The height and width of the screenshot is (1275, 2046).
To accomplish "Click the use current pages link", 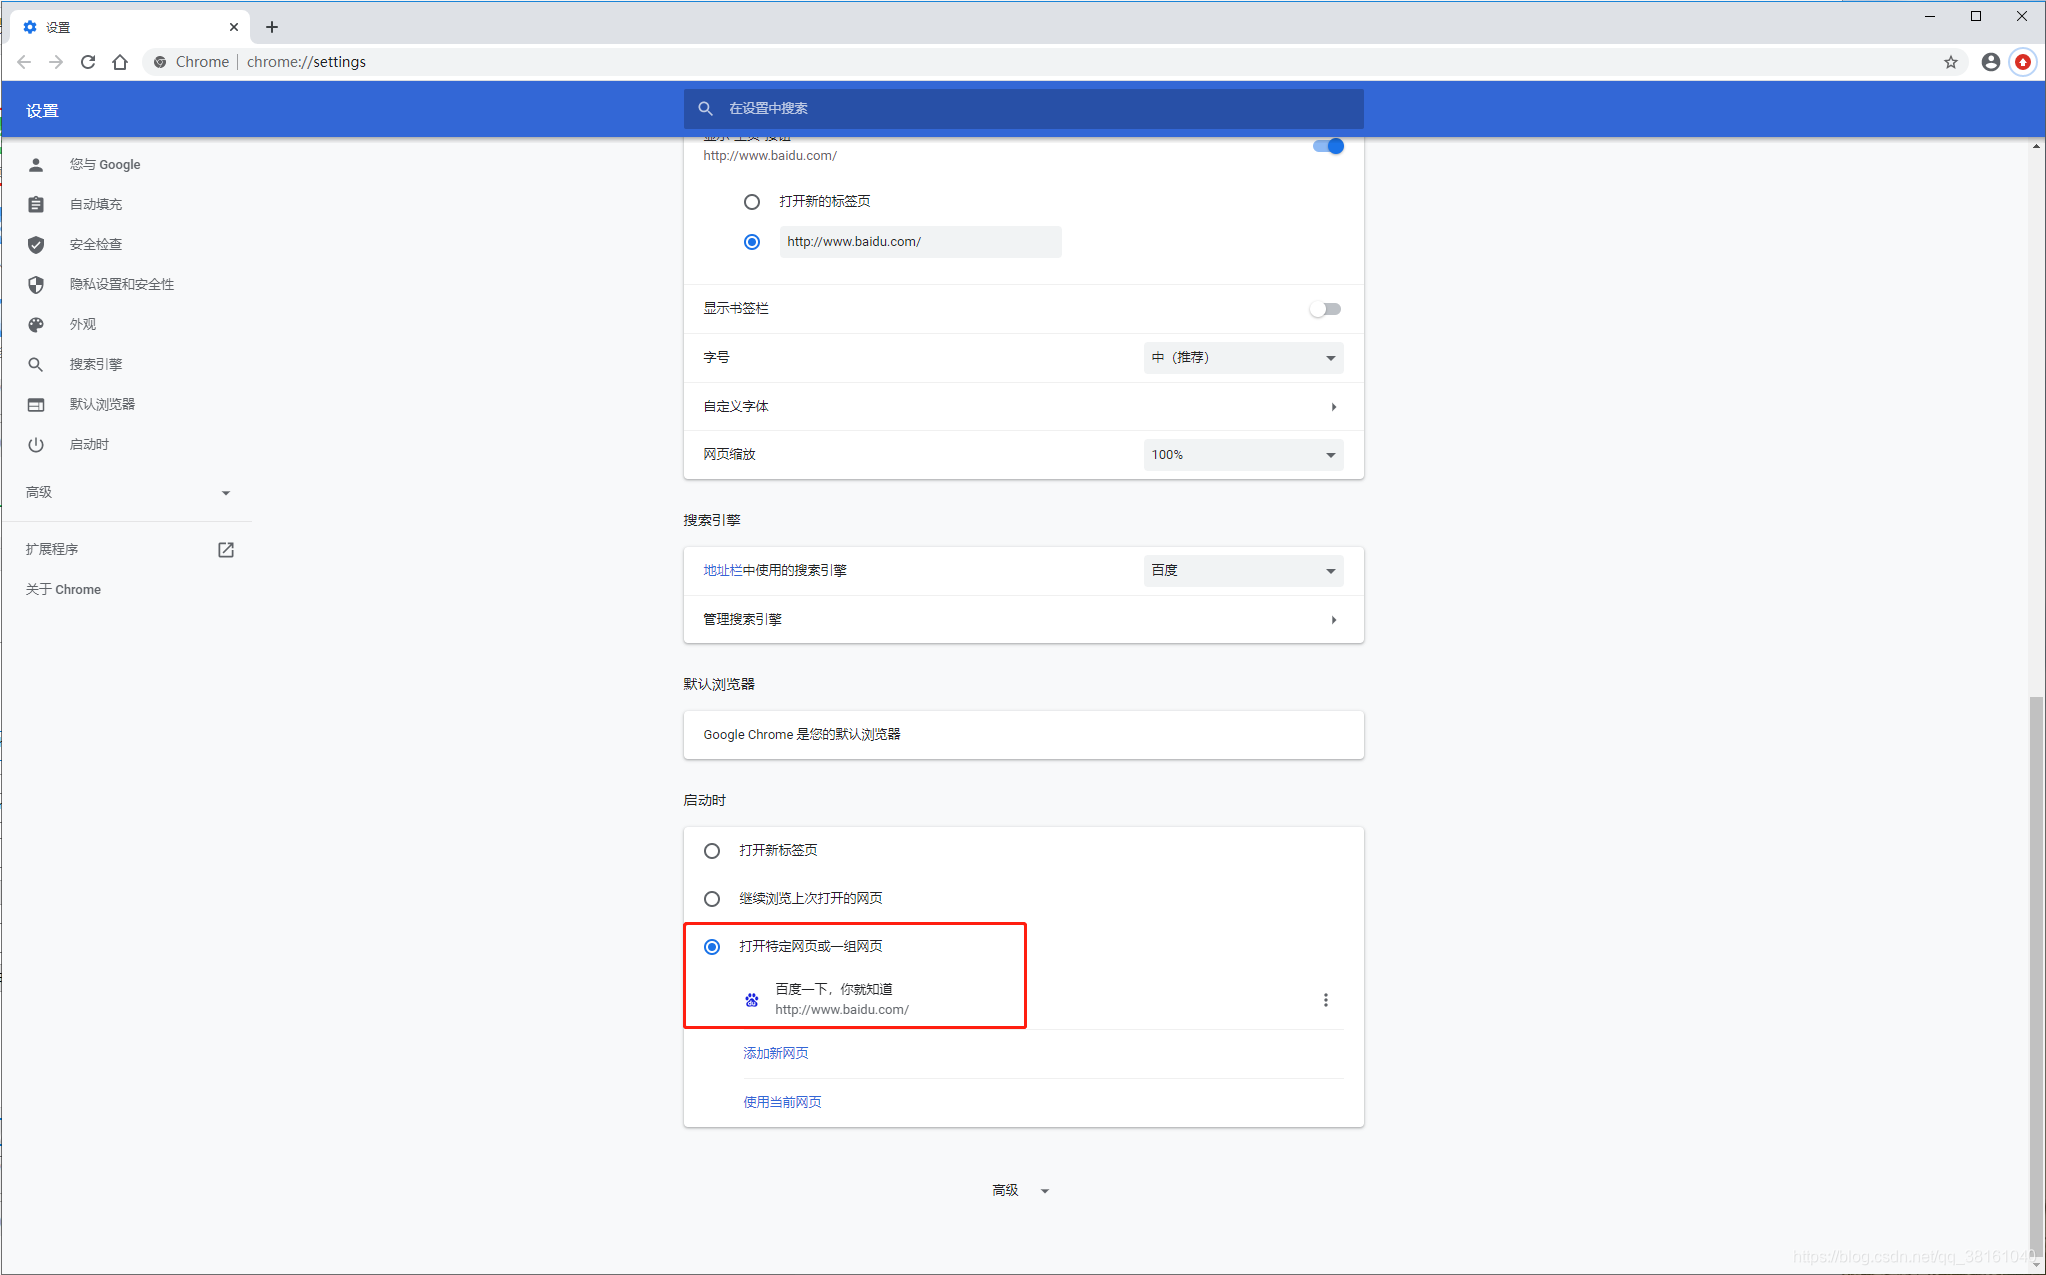I will pyautogui.click(x=782, y=1102).
